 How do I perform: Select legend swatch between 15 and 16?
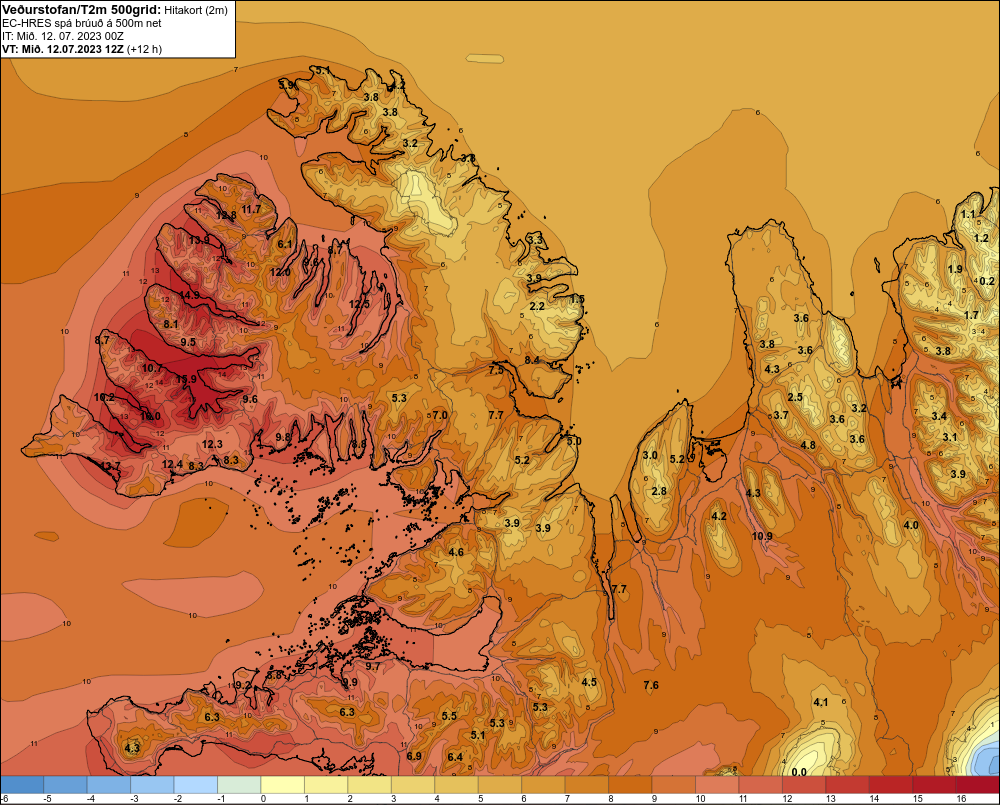pyautogui.click(x=935, y=784)
